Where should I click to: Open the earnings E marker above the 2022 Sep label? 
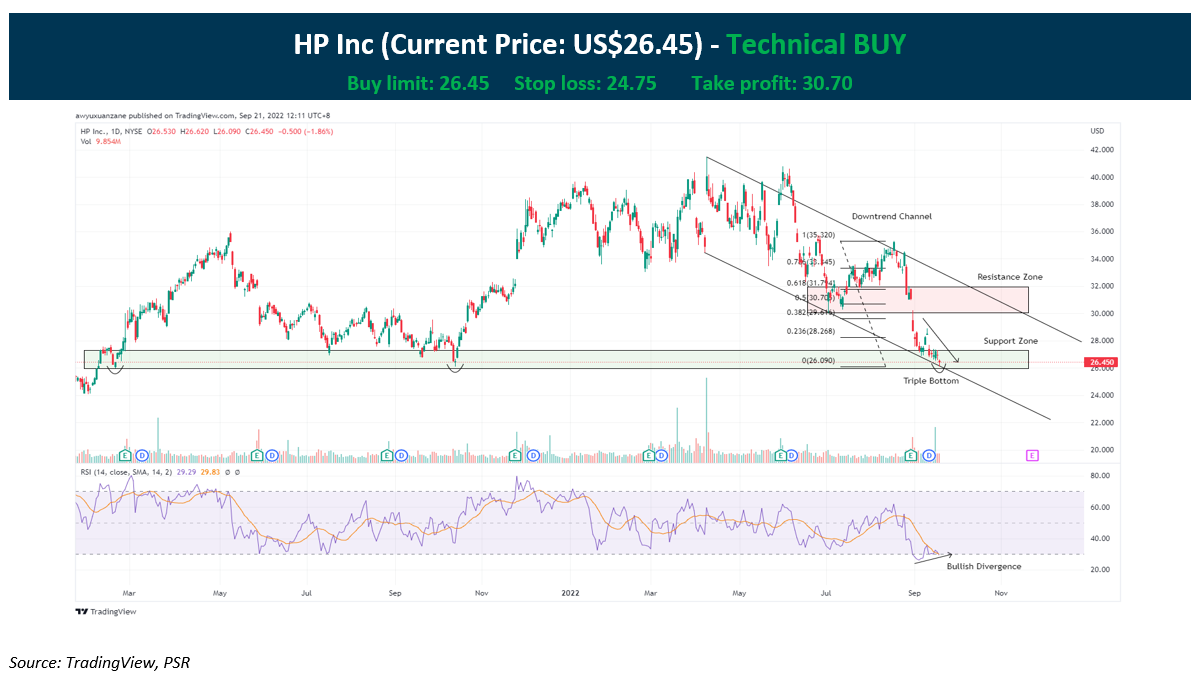point(910,456)
